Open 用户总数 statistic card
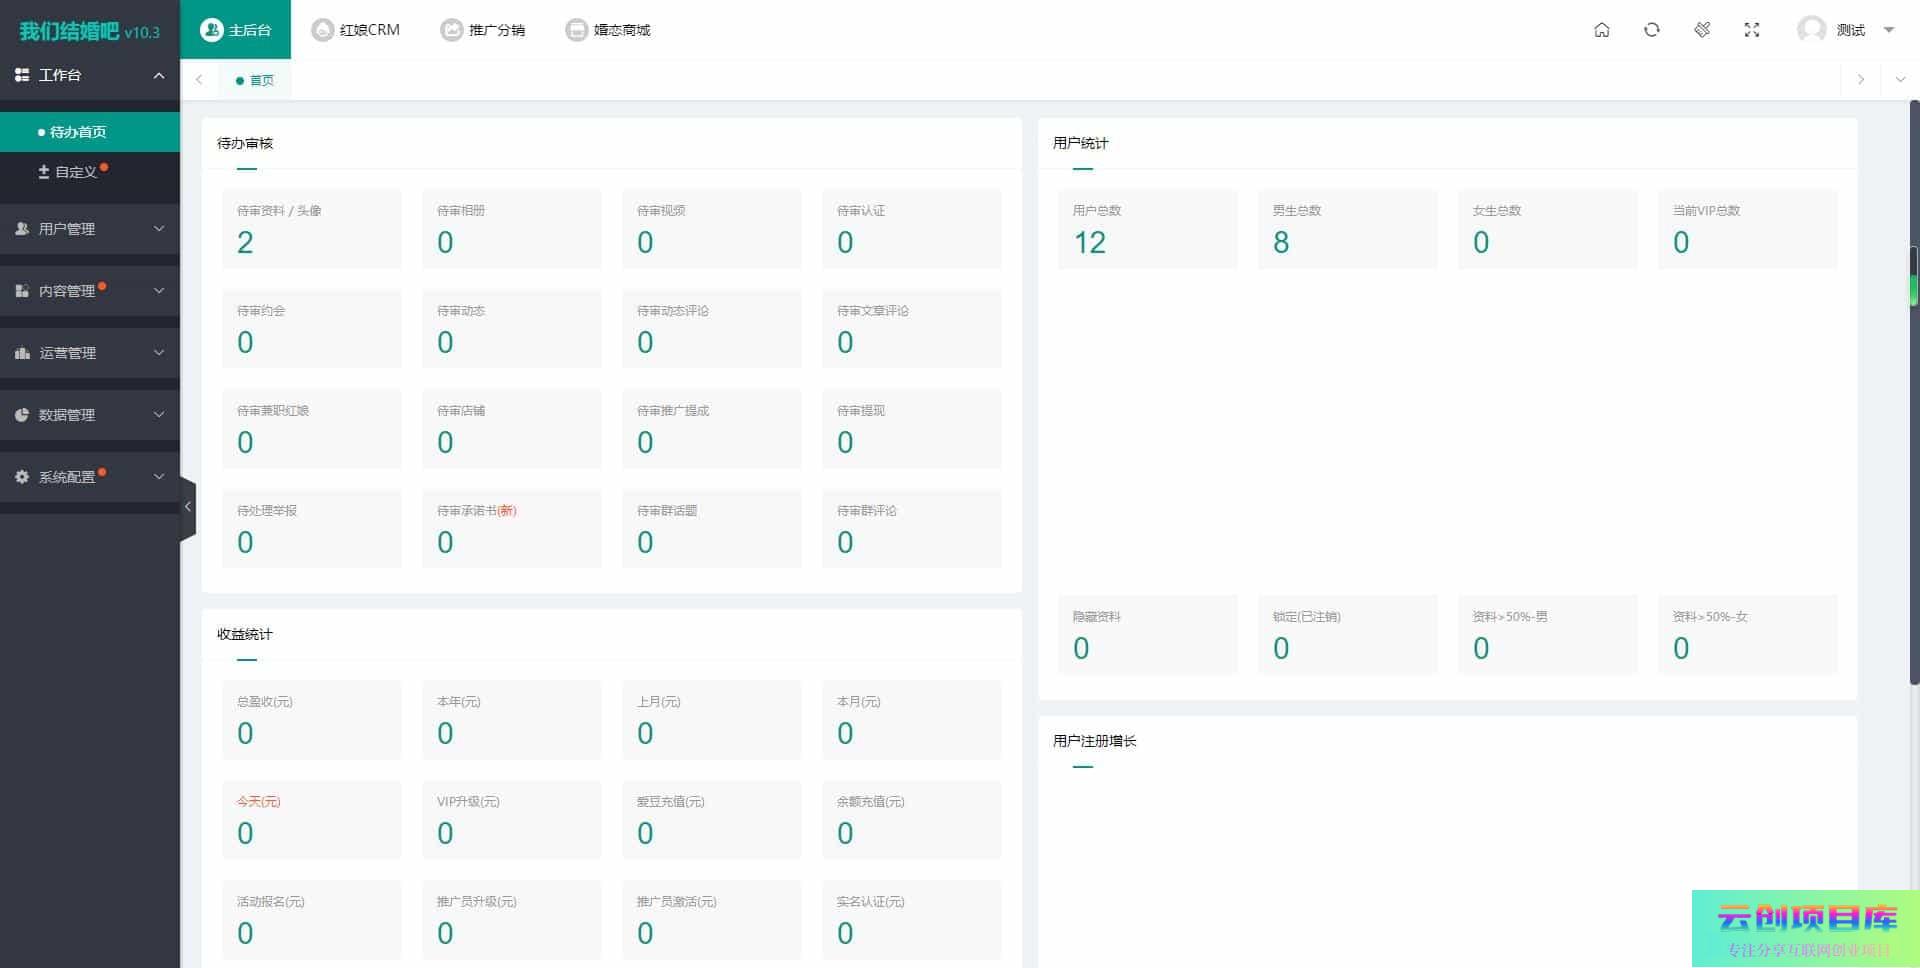The width and height of the screenshot is (1920, 968). click(x=1147, y=229)
